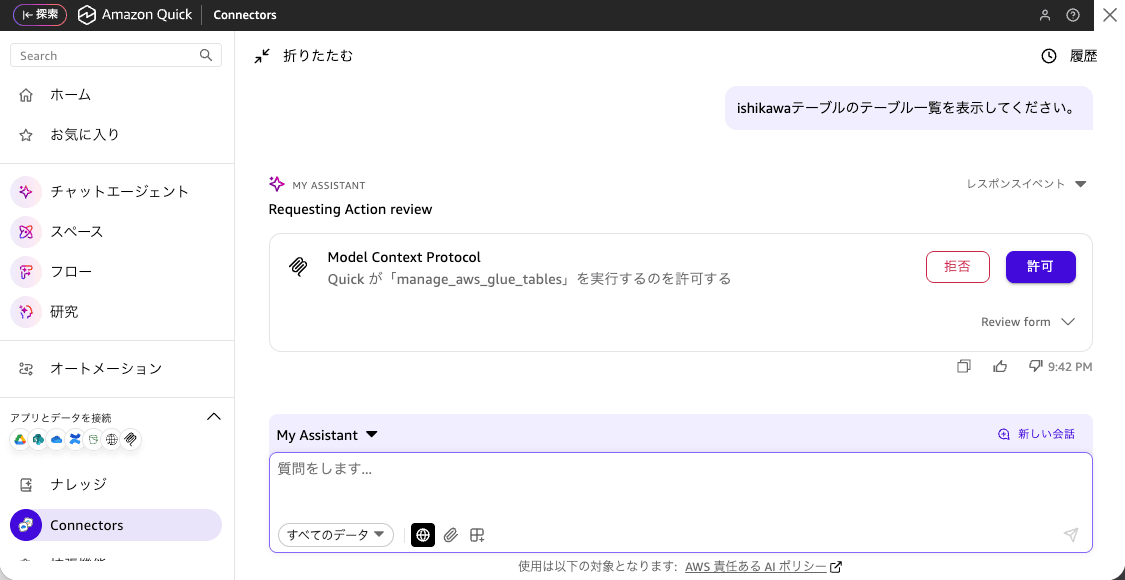The height and width of the screenshot is (580, 1125).
Task: Click the お気に入り star icon
Action: pos(26,134)
